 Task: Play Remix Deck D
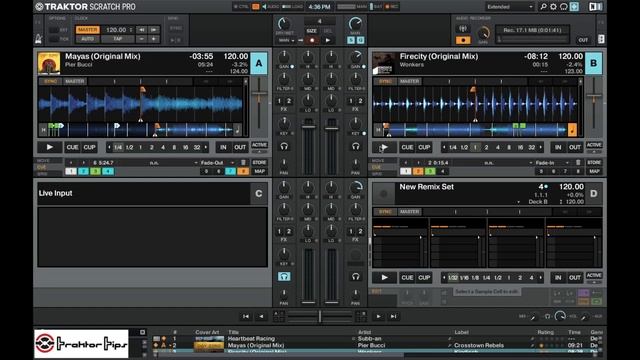pyautogui.click(x=384, y=278)
